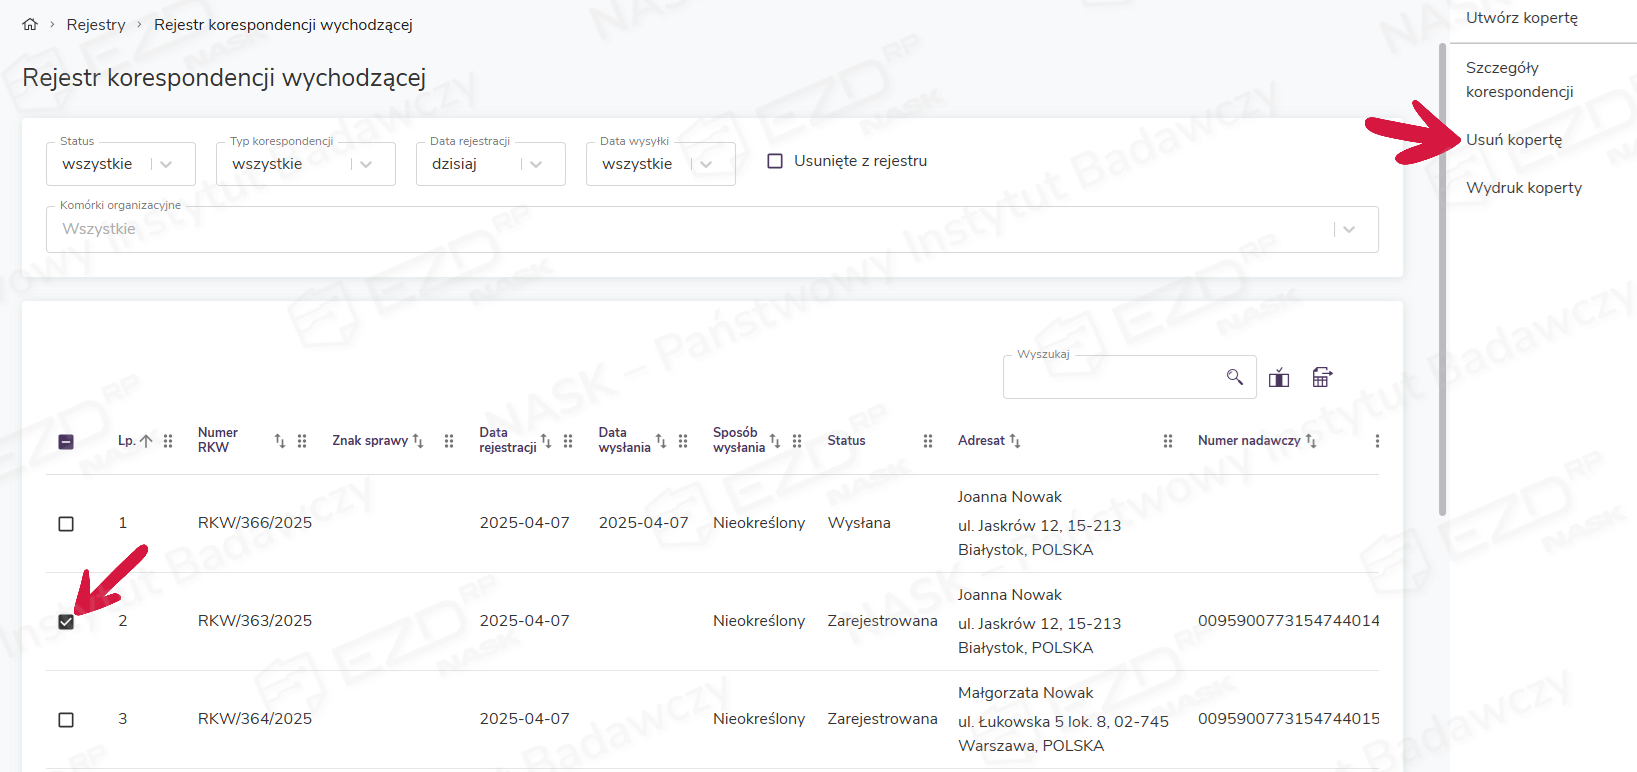Expand the Data rejestracji dropdown
The height and width of the screenshot is (772, 1637).
536,164
